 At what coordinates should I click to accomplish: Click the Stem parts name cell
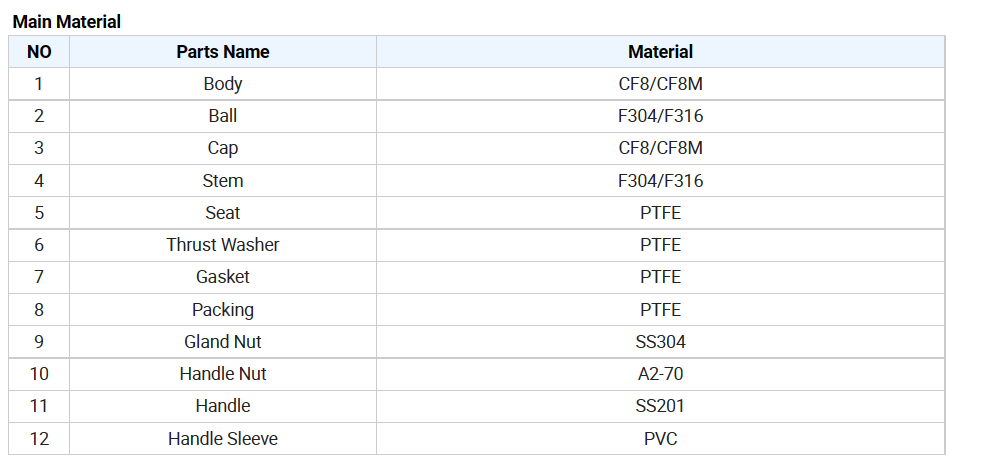(223, 181)
